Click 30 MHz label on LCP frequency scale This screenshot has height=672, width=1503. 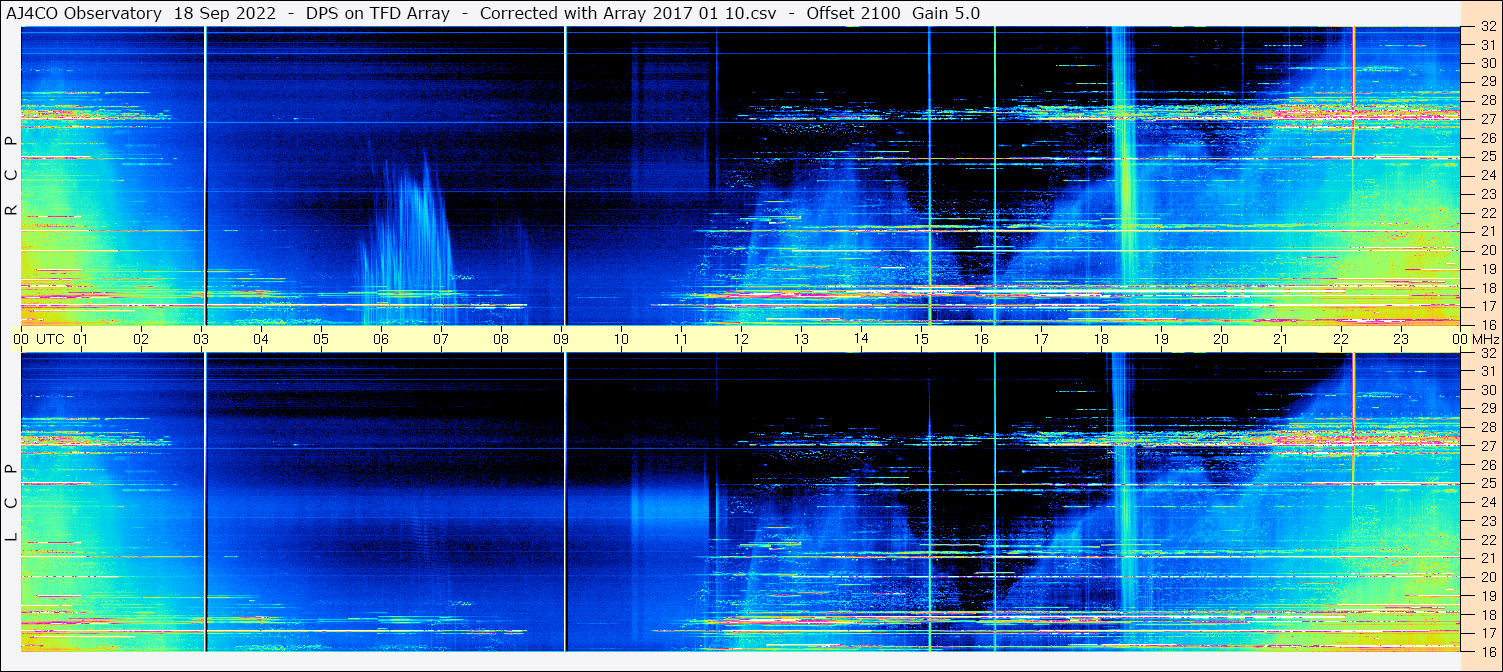click(x=1487, y=390)
